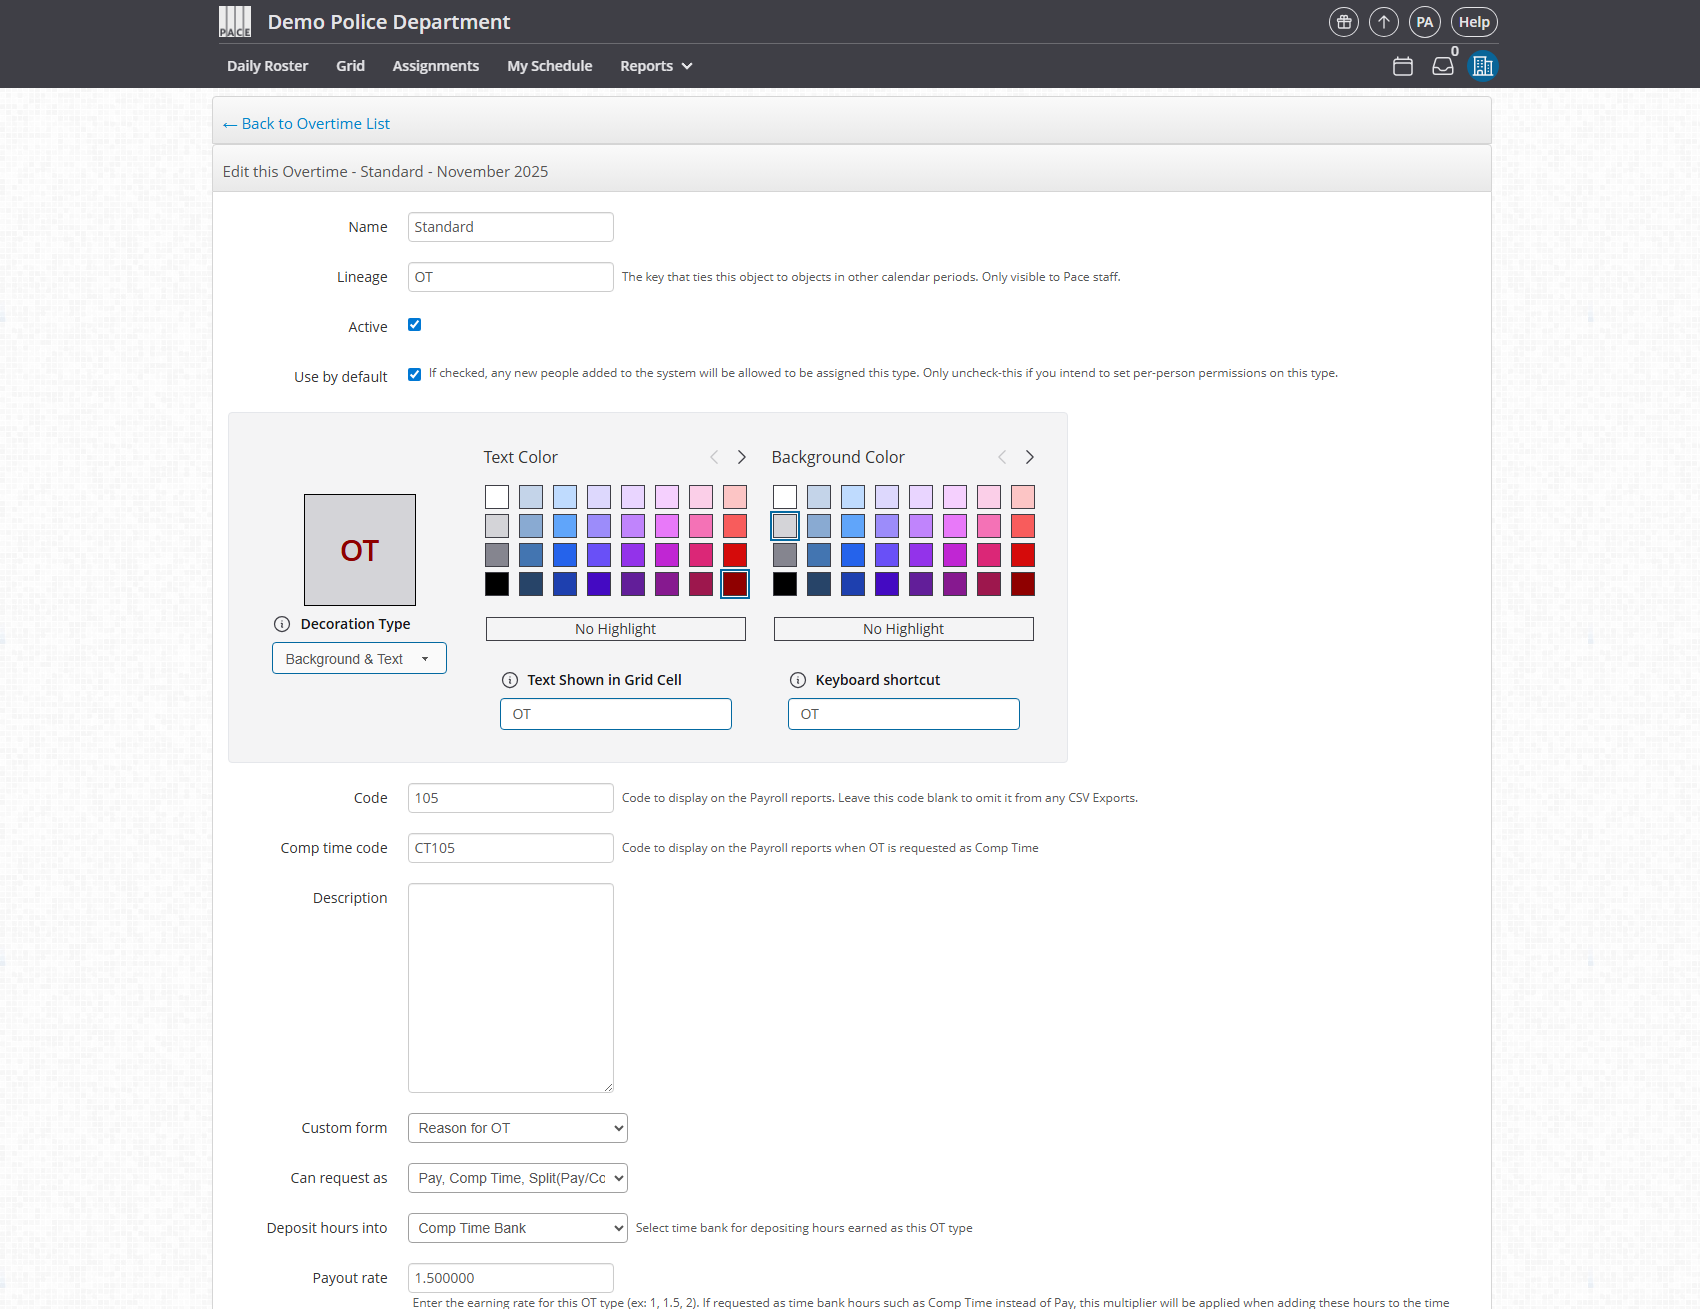Expand the Custom form dropdown
1700x1309 pixels.
tap(517, 1128)
